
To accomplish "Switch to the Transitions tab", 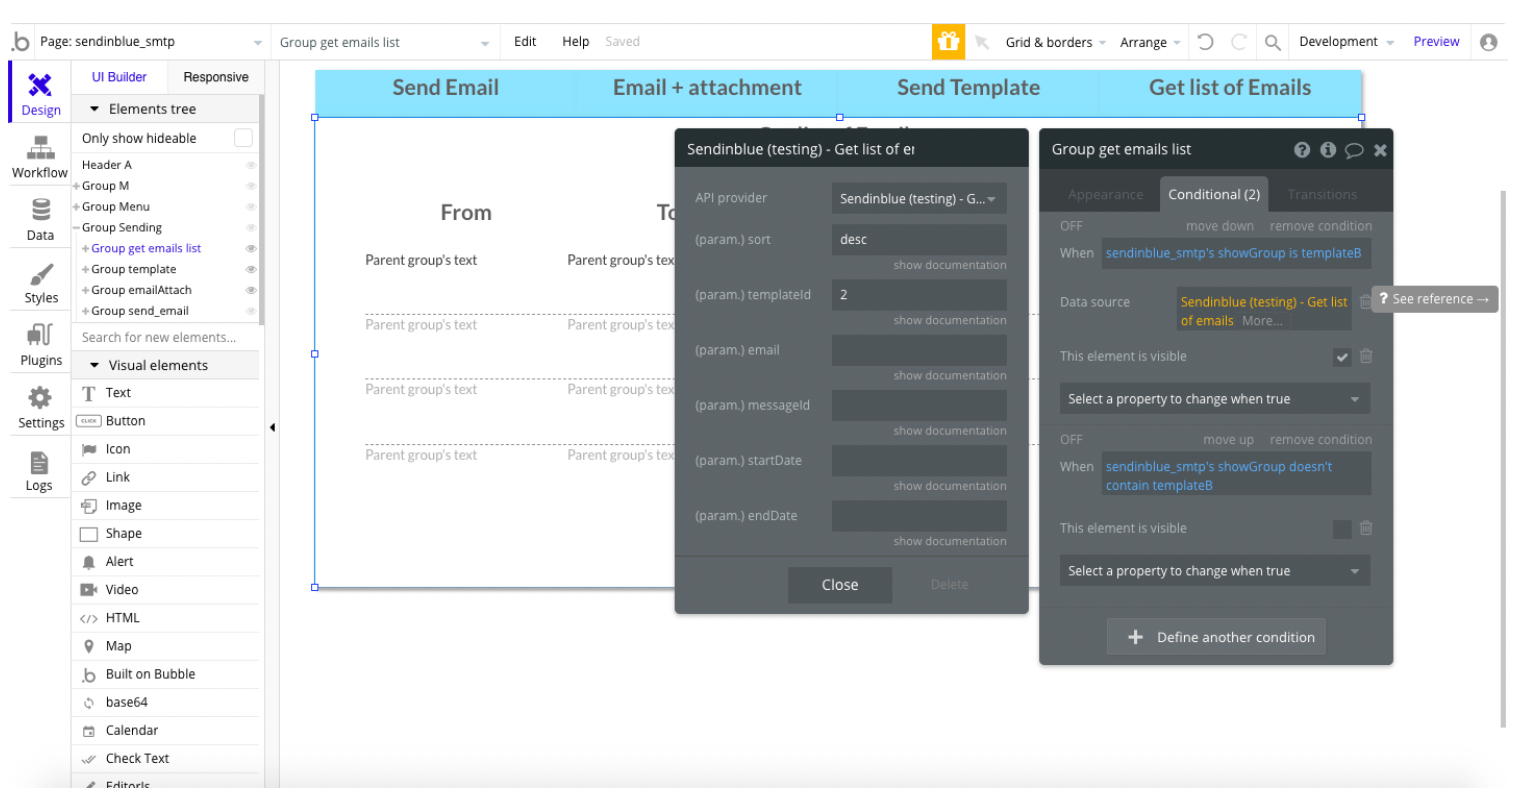I will 1322,195.
